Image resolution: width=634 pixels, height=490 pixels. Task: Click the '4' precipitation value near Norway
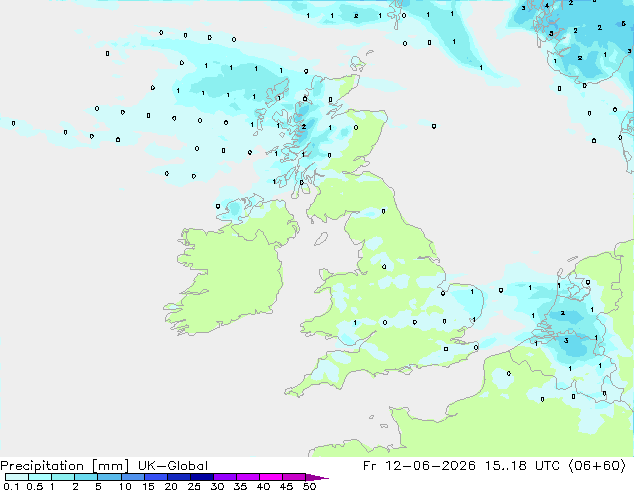pos(547,6)
